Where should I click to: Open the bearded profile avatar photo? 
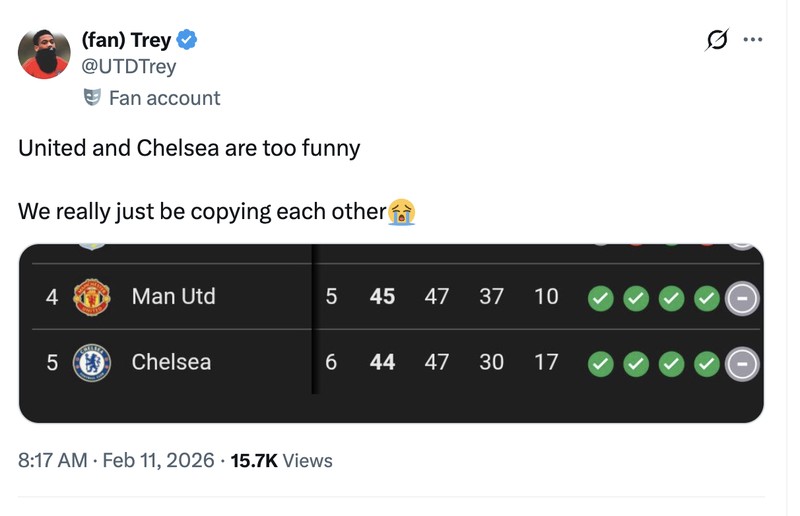[44, 54]
